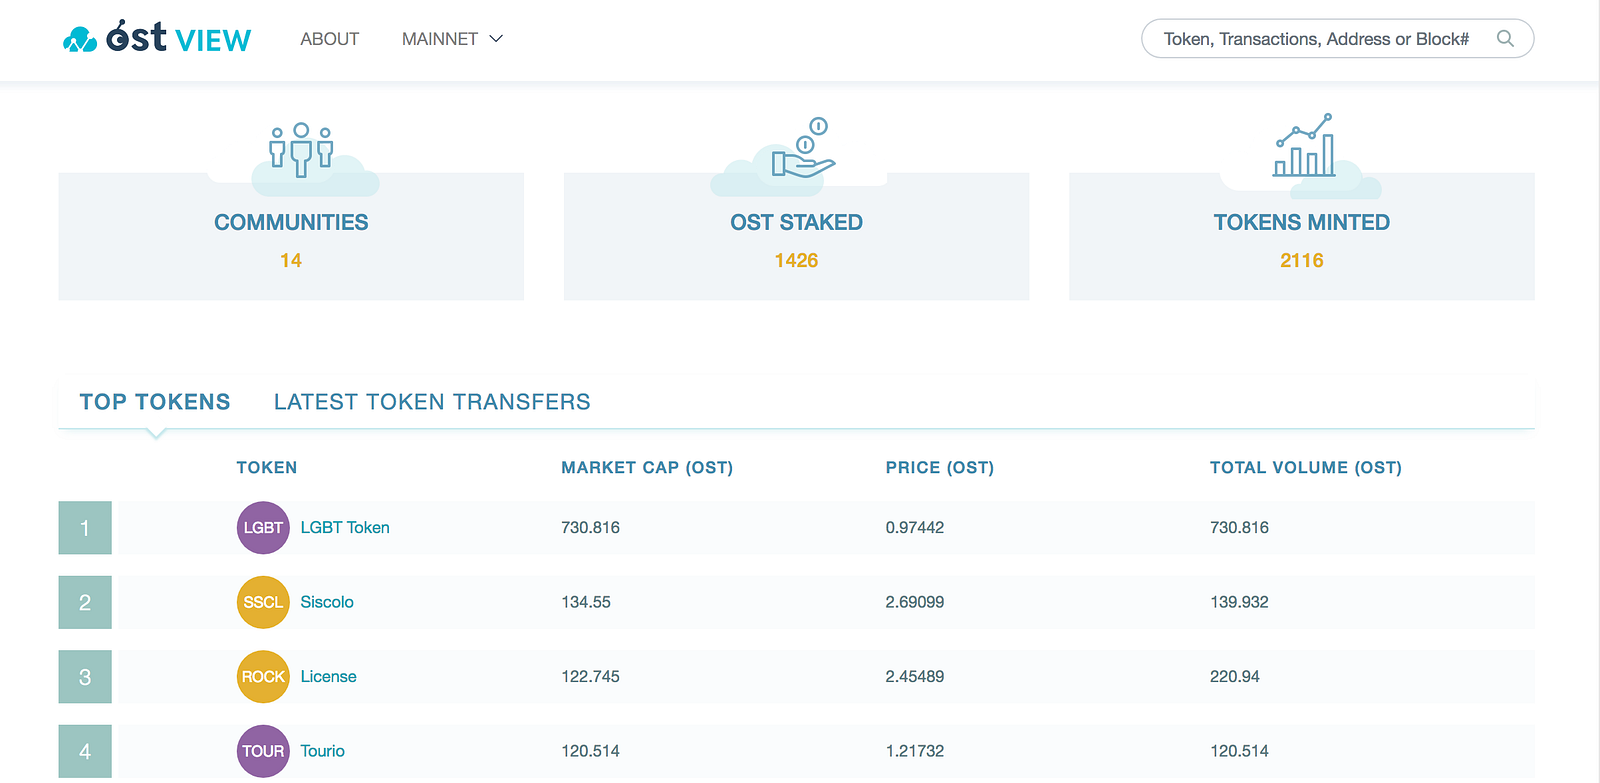This screenshot has width=1600, height=783.
Task: Click Siscolo total volume 139.932
Action: pos(1240,602)
